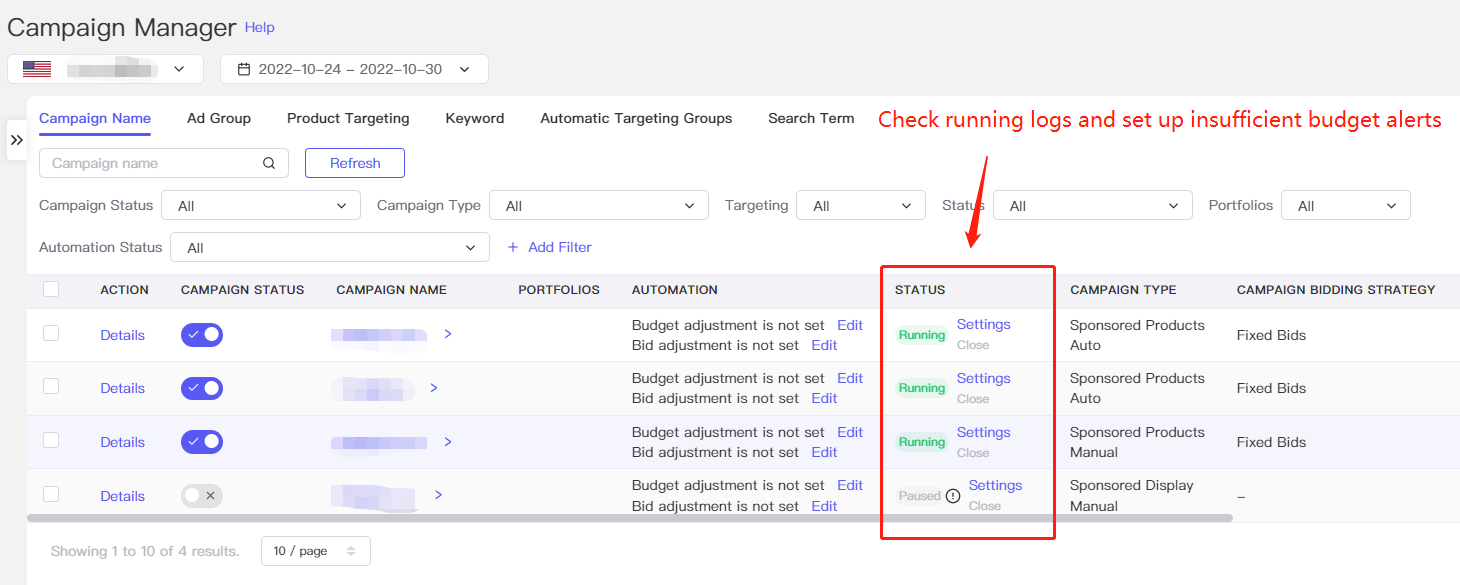Screen dimensions: 1460x585
Task: Click the plus icon for Add Filter
Action: [513, 247]
